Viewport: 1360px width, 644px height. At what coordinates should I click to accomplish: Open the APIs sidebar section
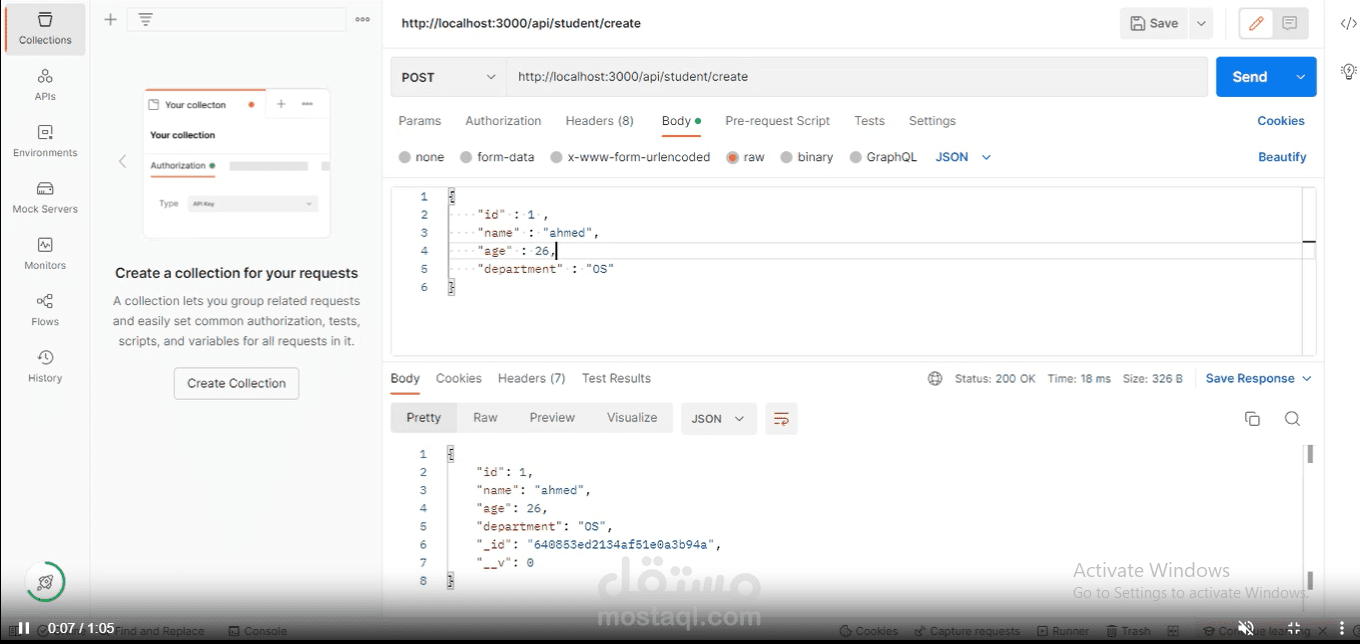[45, 85]
